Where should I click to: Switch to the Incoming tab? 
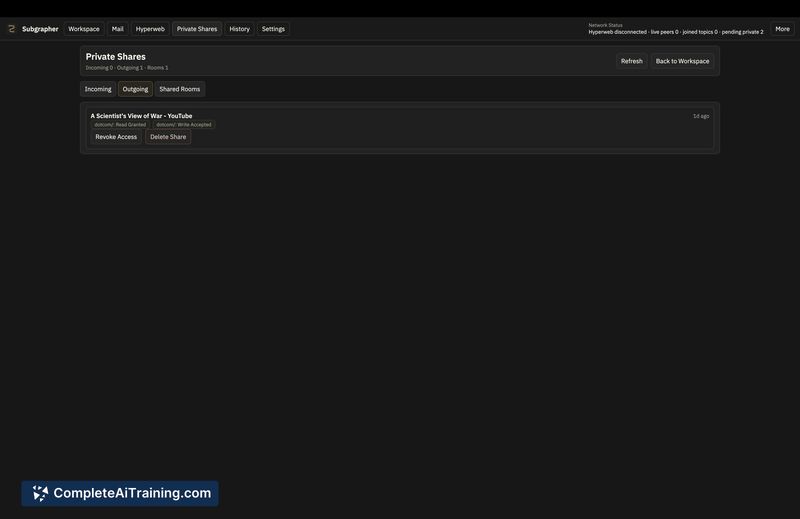[x=98, y=89]
